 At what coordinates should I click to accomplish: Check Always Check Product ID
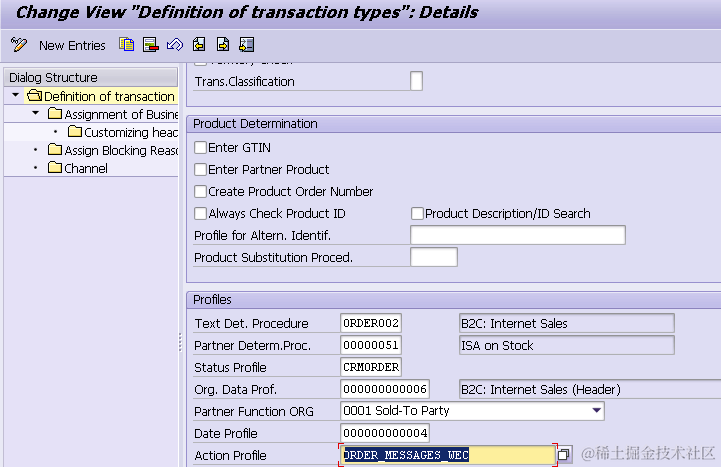click(200, 214)
